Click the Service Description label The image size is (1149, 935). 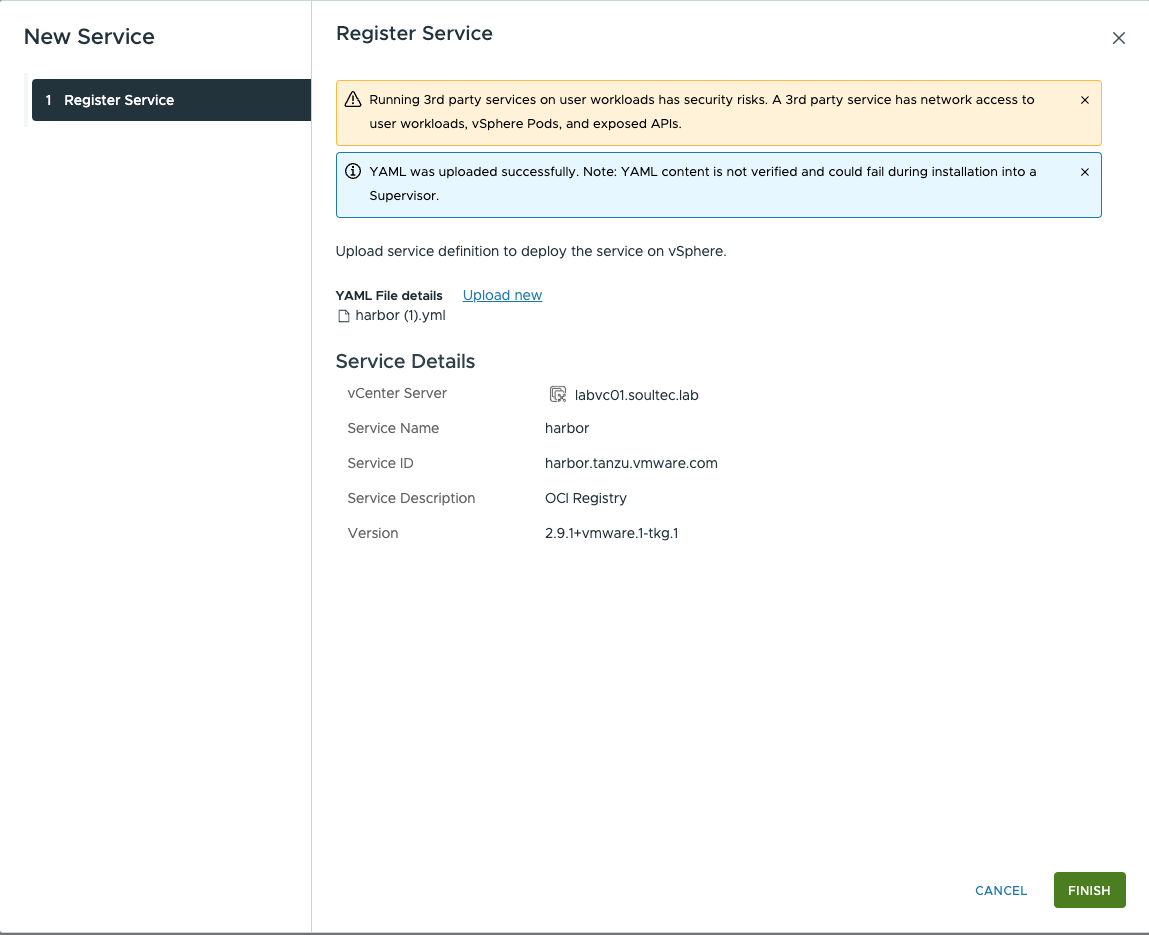coord(411,498)
